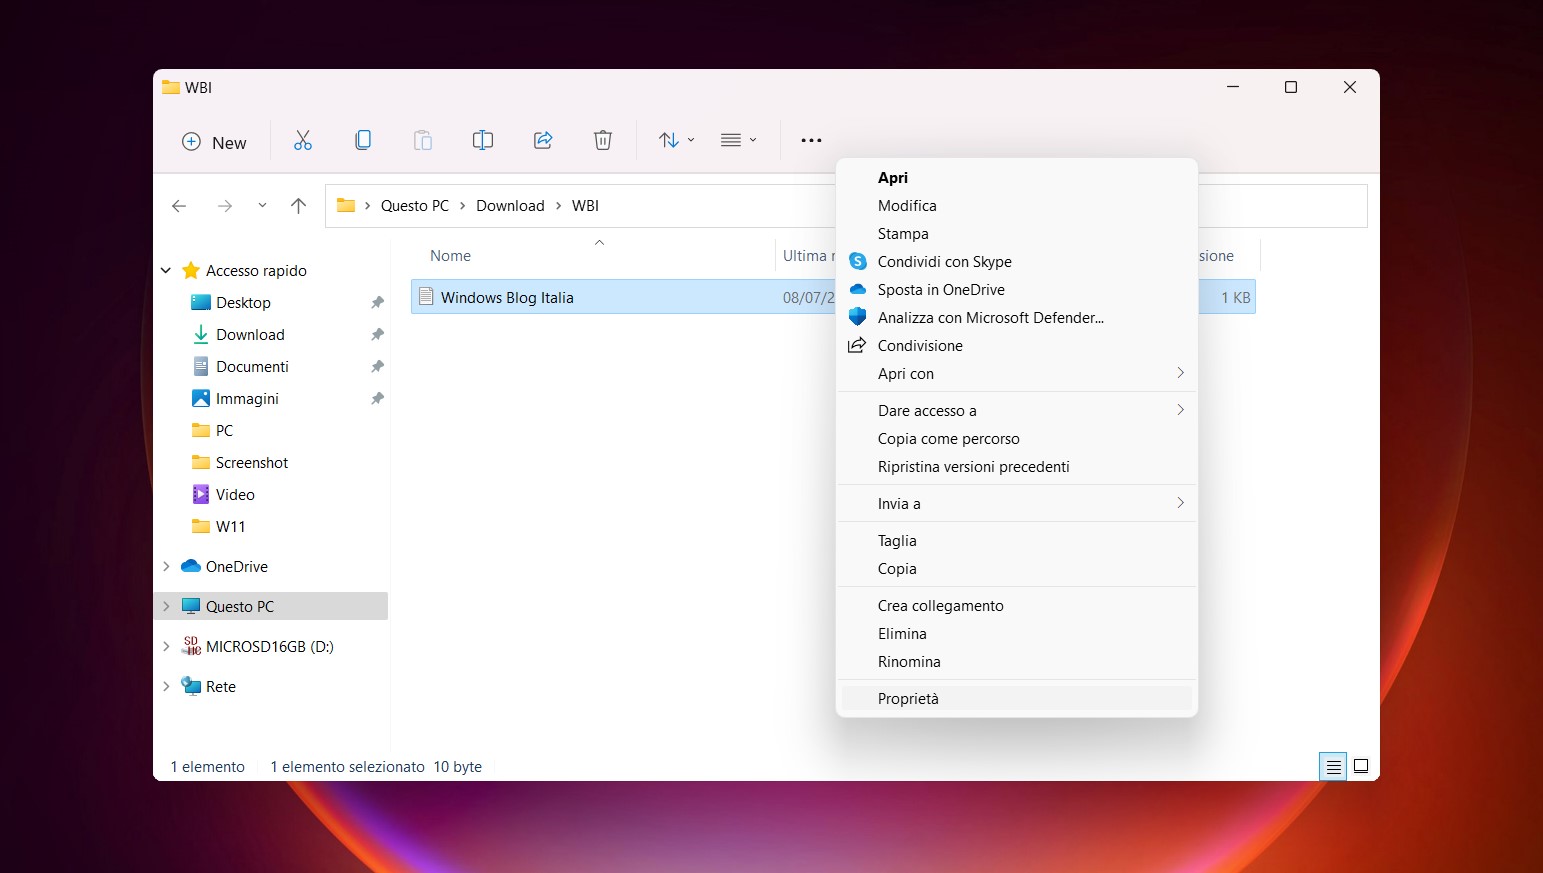
Task: Go forward with the right arrow
Action: (x=225, y=206)
